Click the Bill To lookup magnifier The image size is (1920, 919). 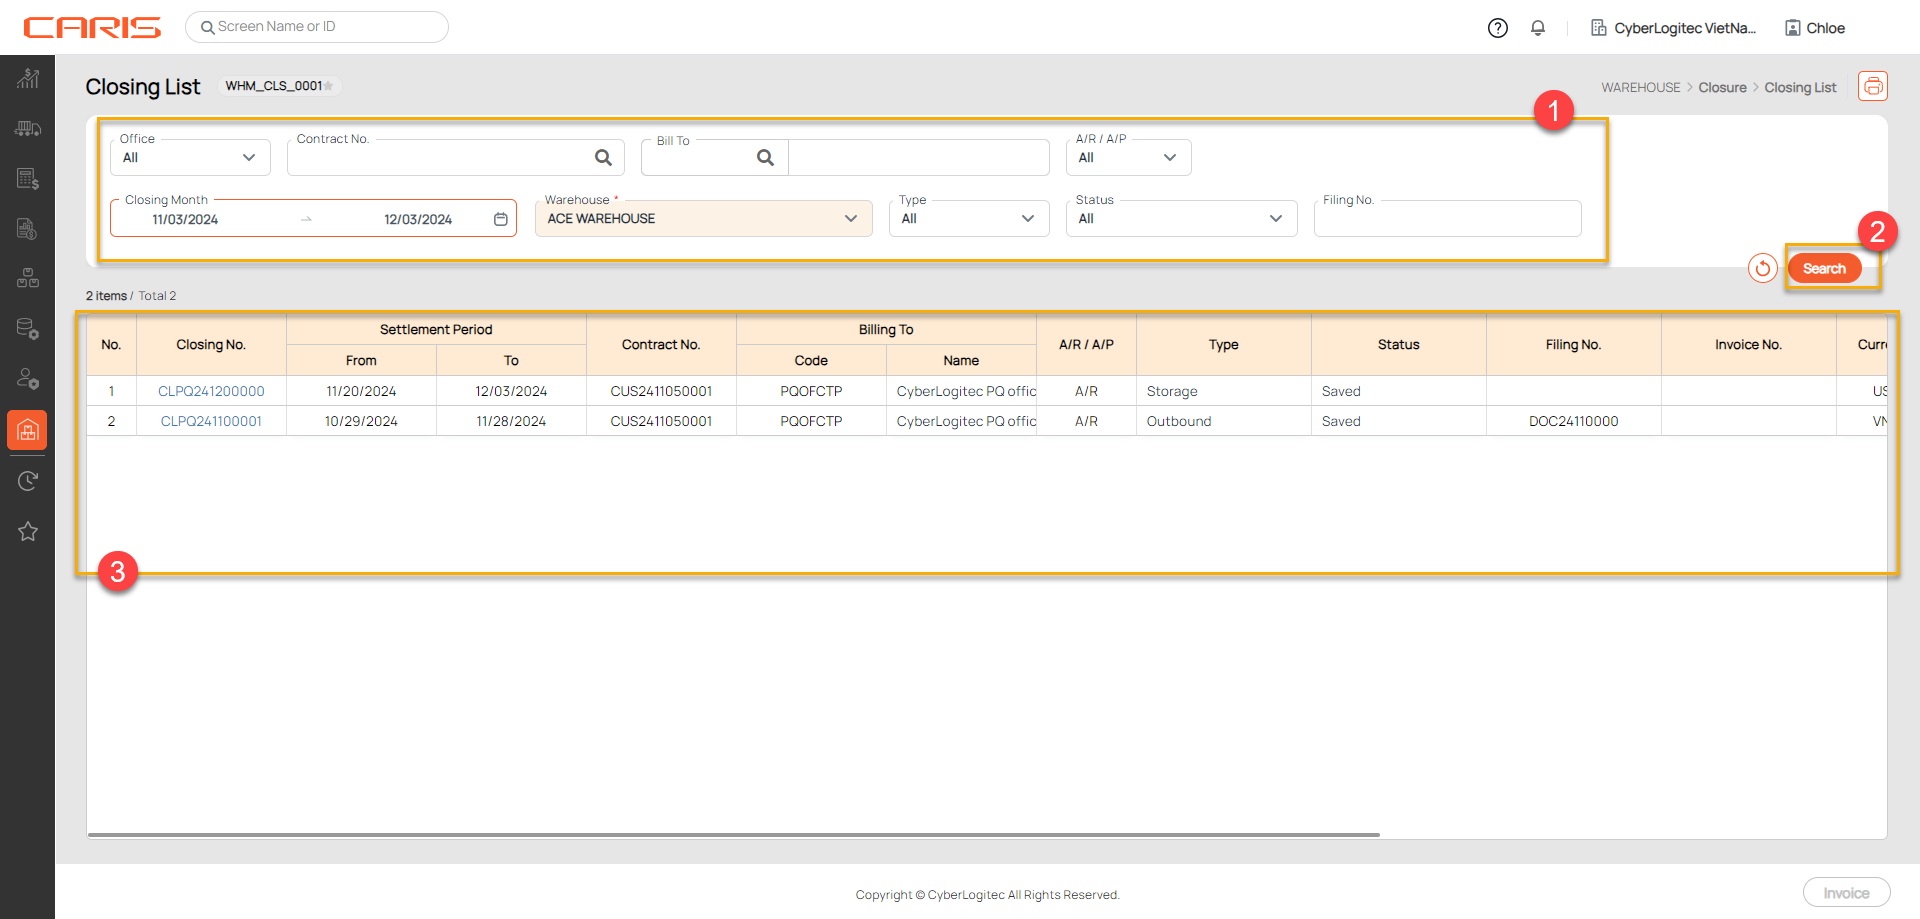765,158
